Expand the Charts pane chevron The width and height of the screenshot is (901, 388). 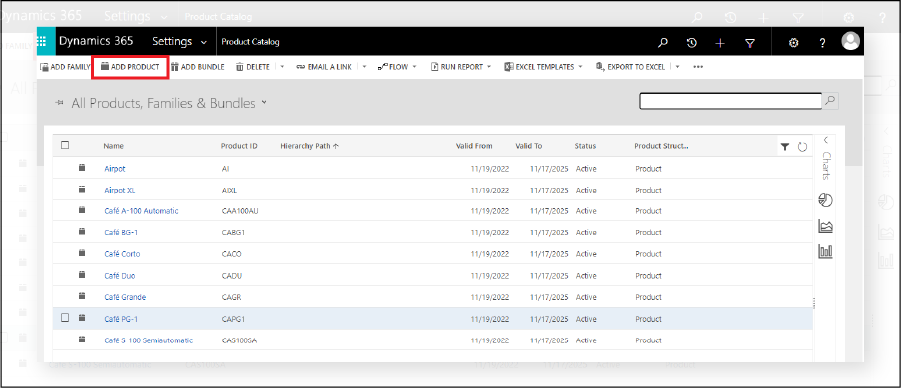click(826, 140)
